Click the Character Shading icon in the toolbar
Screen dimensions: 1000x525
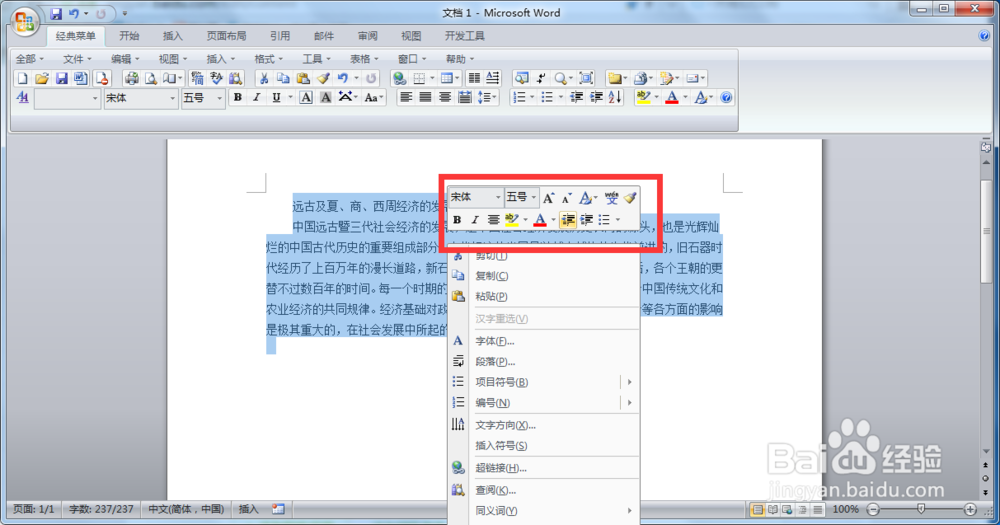(325, 98)
